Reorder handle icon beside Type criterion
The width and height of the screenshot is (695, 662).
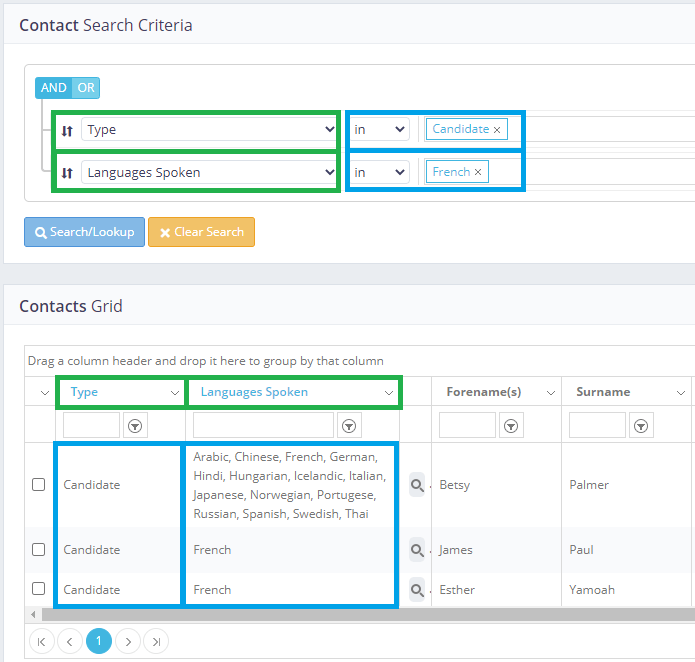[67, 131]
